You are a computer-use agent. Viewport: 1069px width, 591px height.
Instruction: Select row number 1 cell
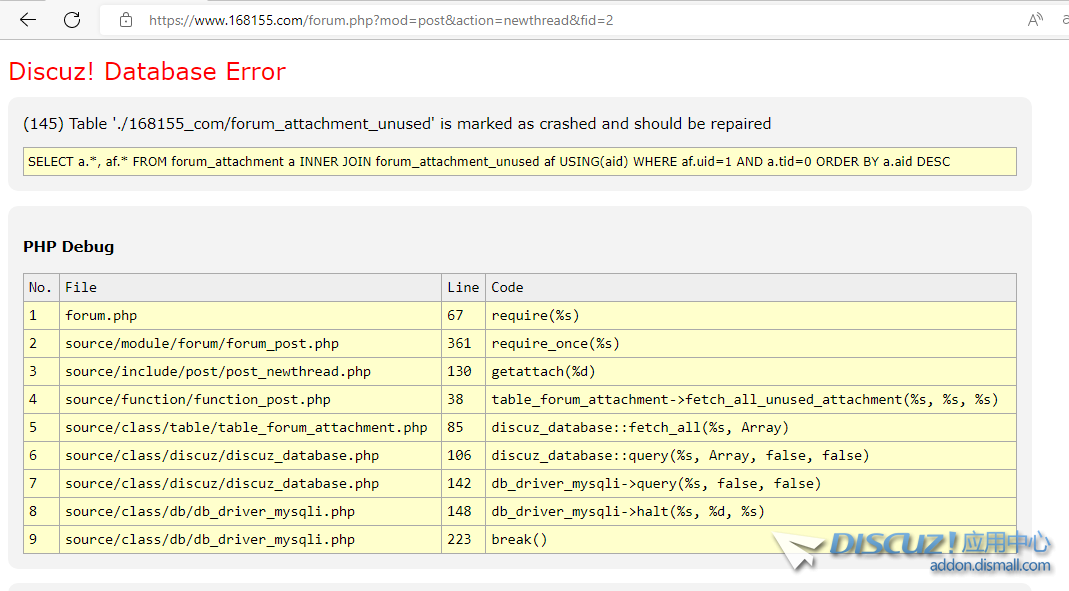click(42, 316)
